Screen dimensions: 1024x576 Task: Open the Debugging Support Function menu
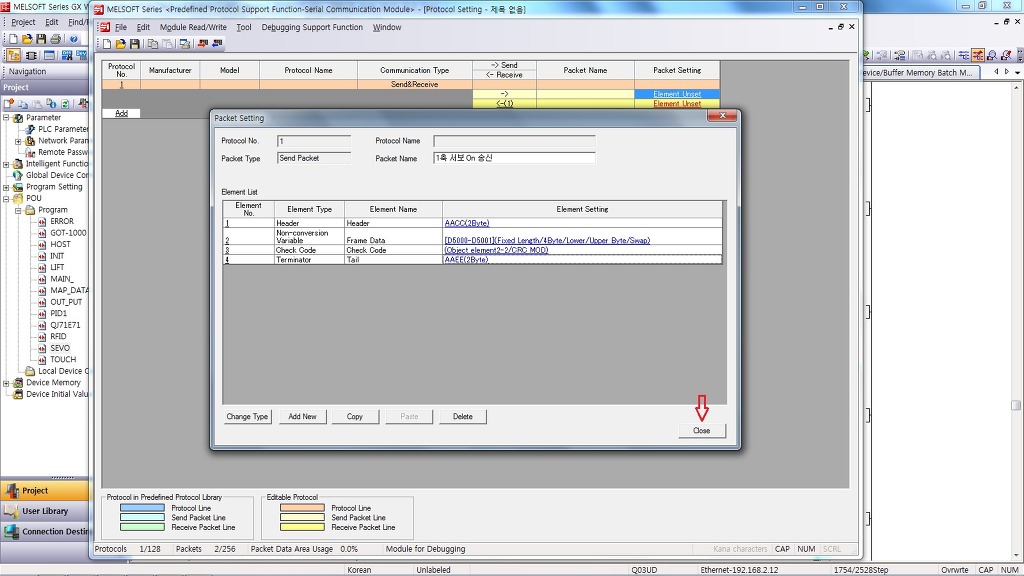click(x=312, y=27)
